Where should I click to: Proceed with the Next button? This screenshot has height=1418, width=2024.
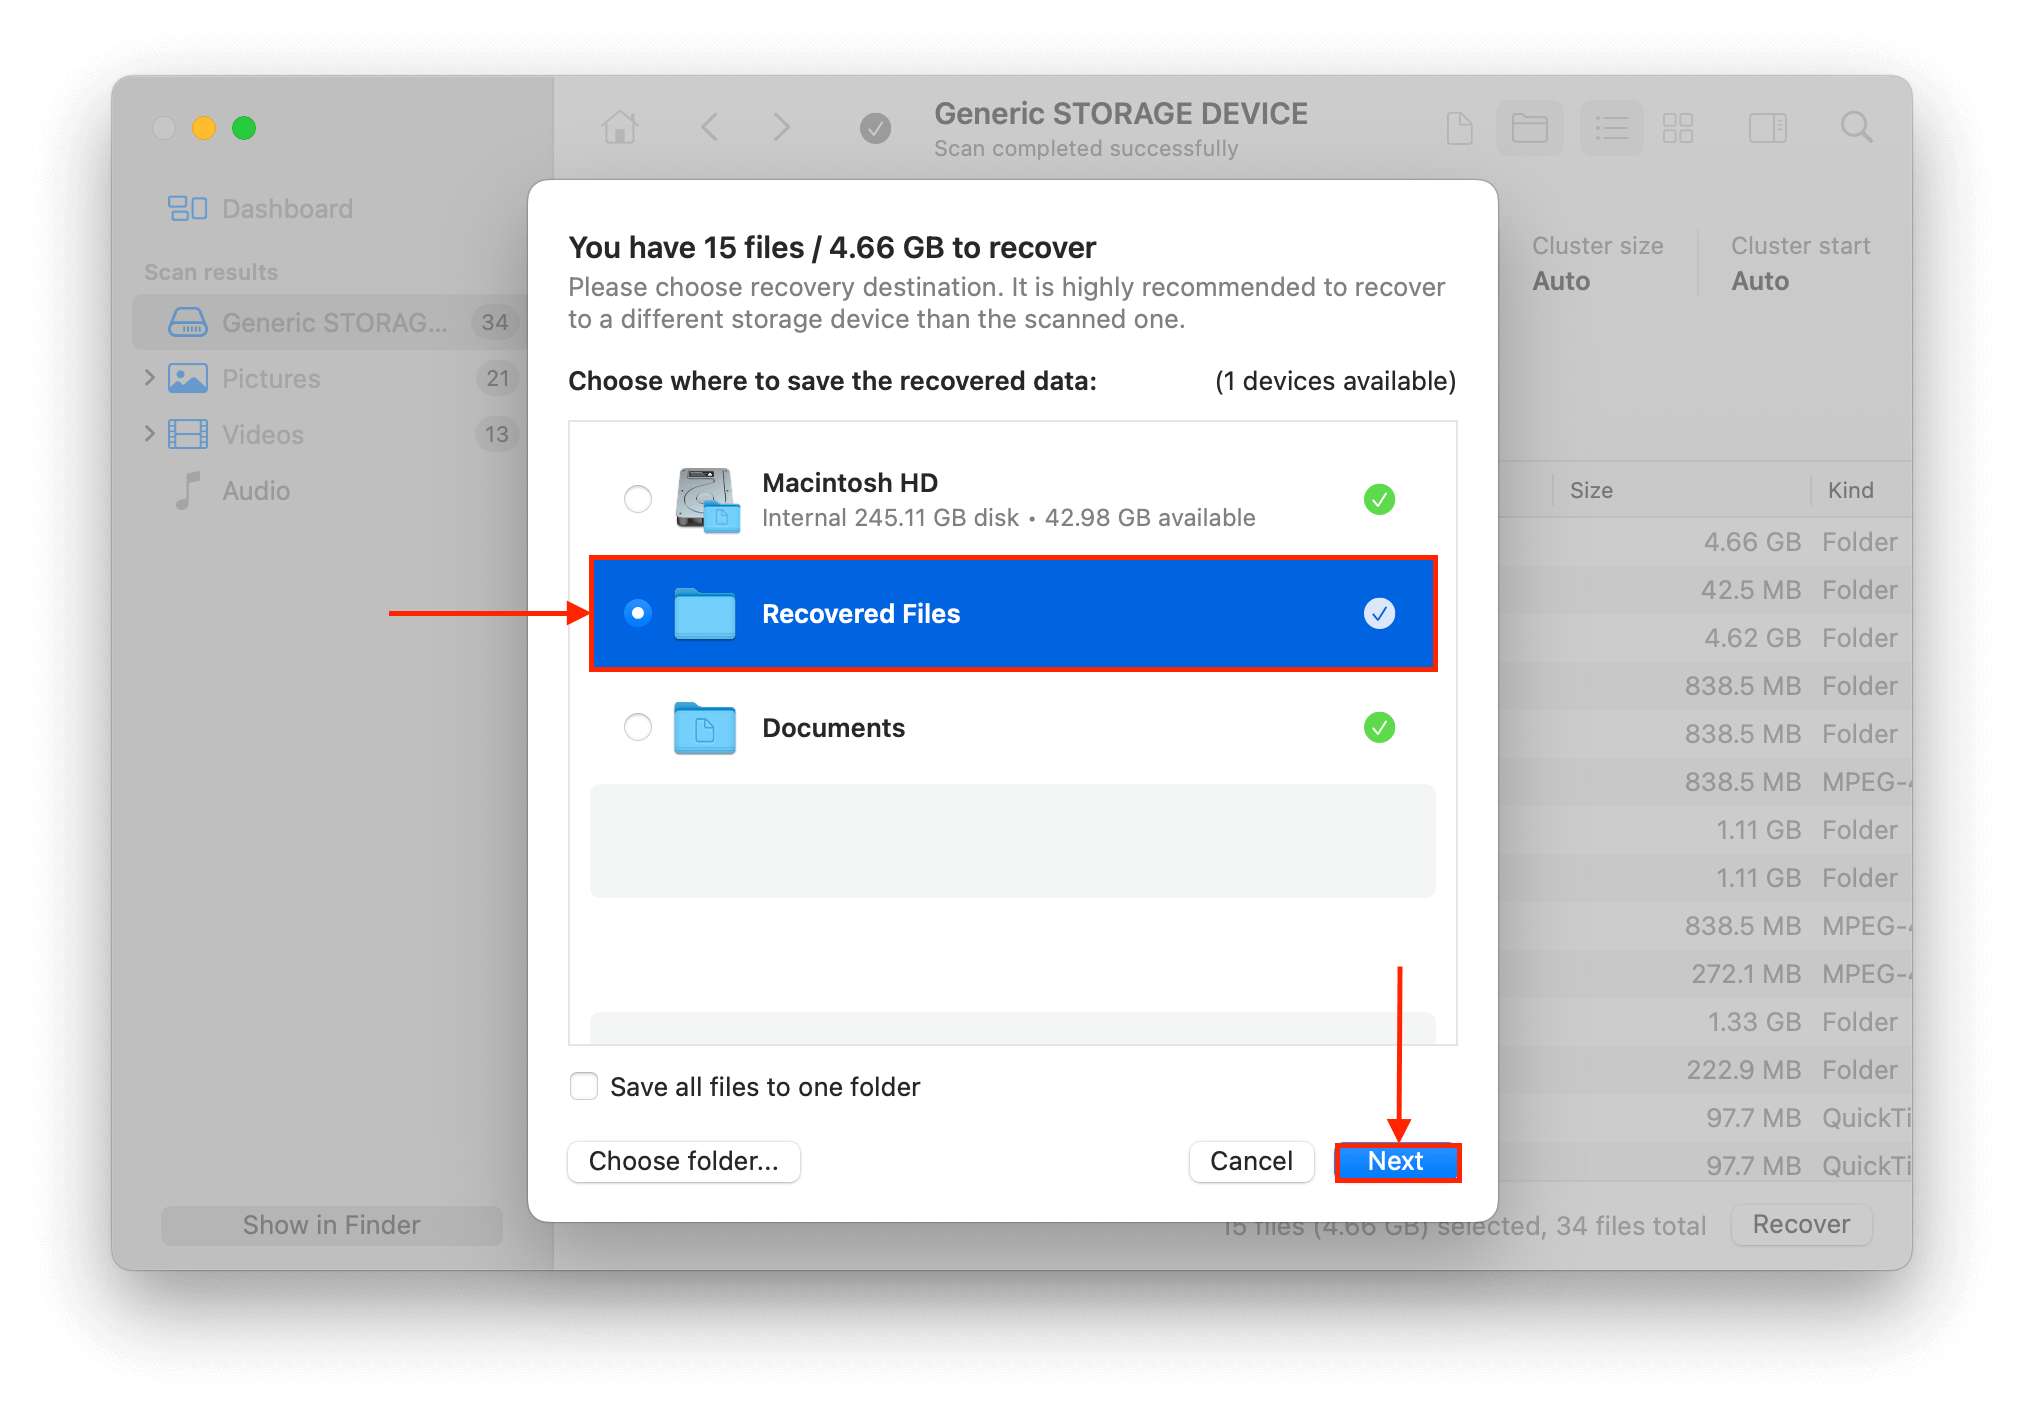click(x=1397, y=1161)
